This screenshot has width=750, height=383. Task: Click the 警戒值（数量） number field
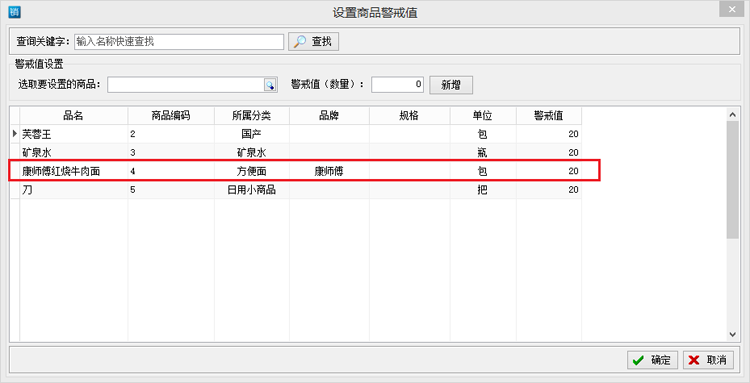[397, 85]
